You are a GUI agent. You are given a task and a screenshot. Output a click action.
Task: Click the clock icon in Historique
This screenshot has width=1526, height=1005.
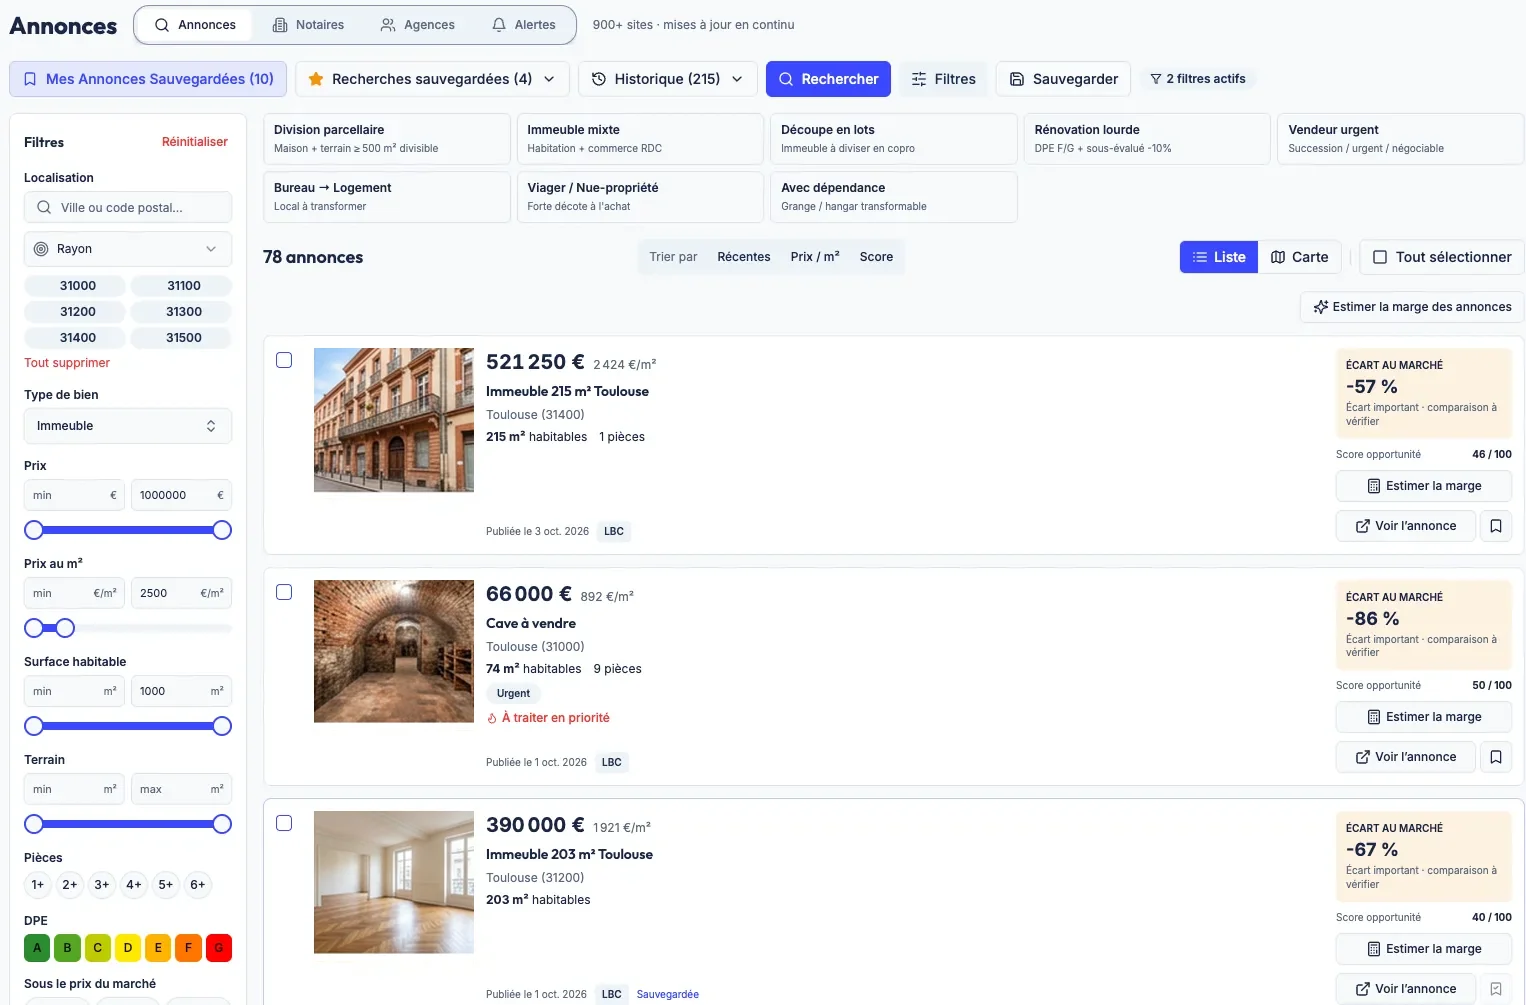[x=599, y=79]
